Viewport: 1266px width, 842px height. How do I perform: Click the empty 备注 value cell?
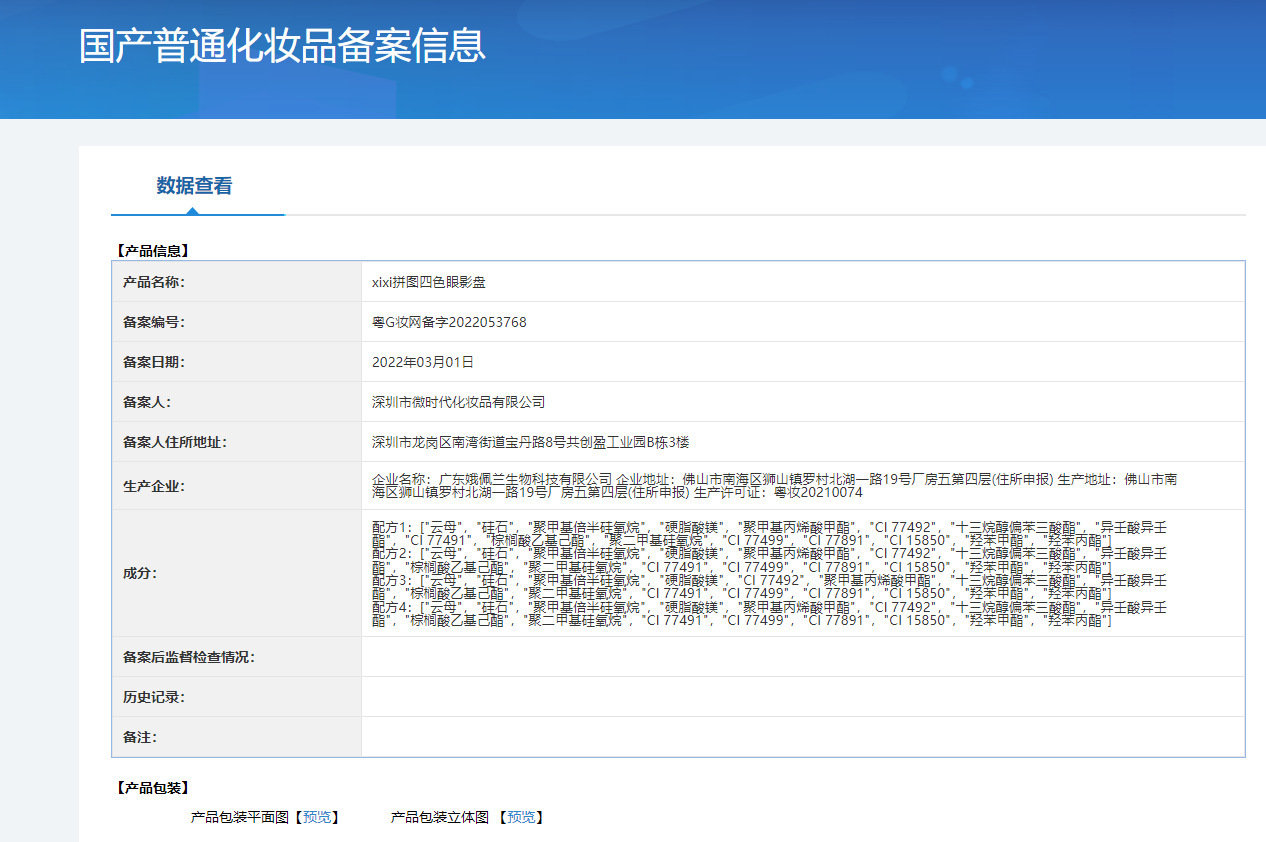[x=802, y=737]
